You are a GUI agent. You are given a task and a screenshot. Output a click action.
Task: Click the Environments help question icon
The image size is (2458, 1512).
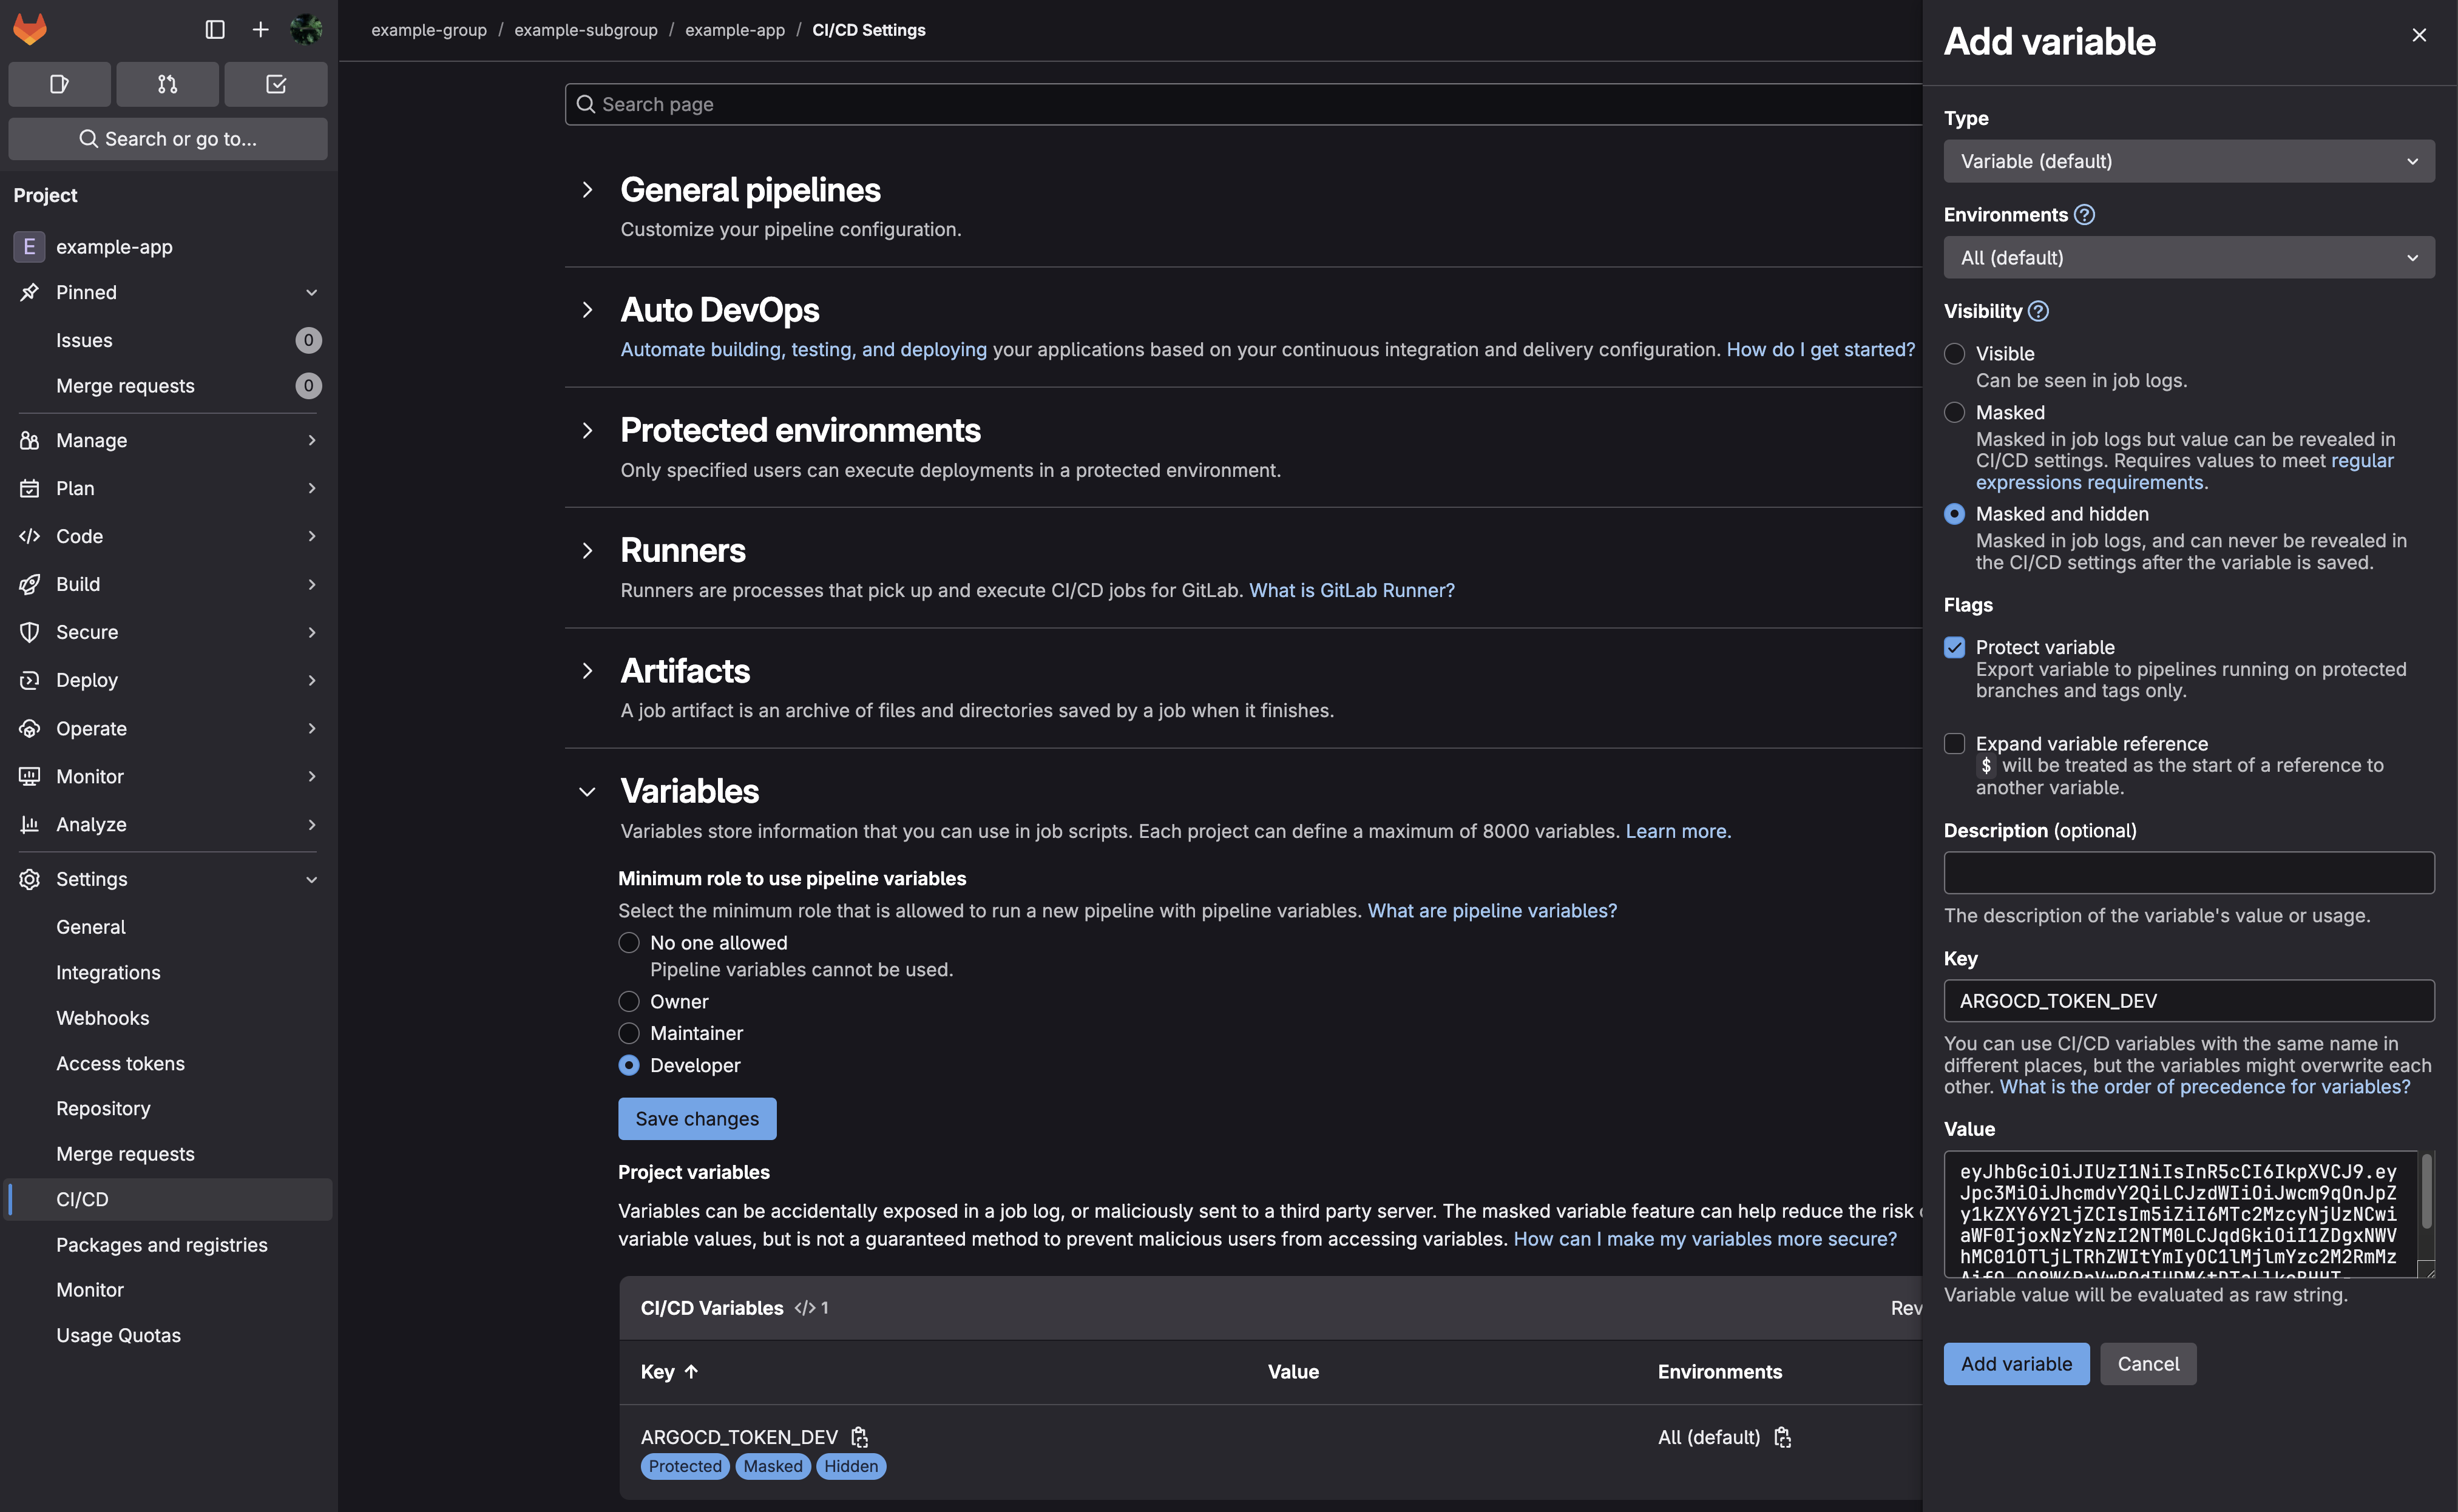coord(2084,215)
